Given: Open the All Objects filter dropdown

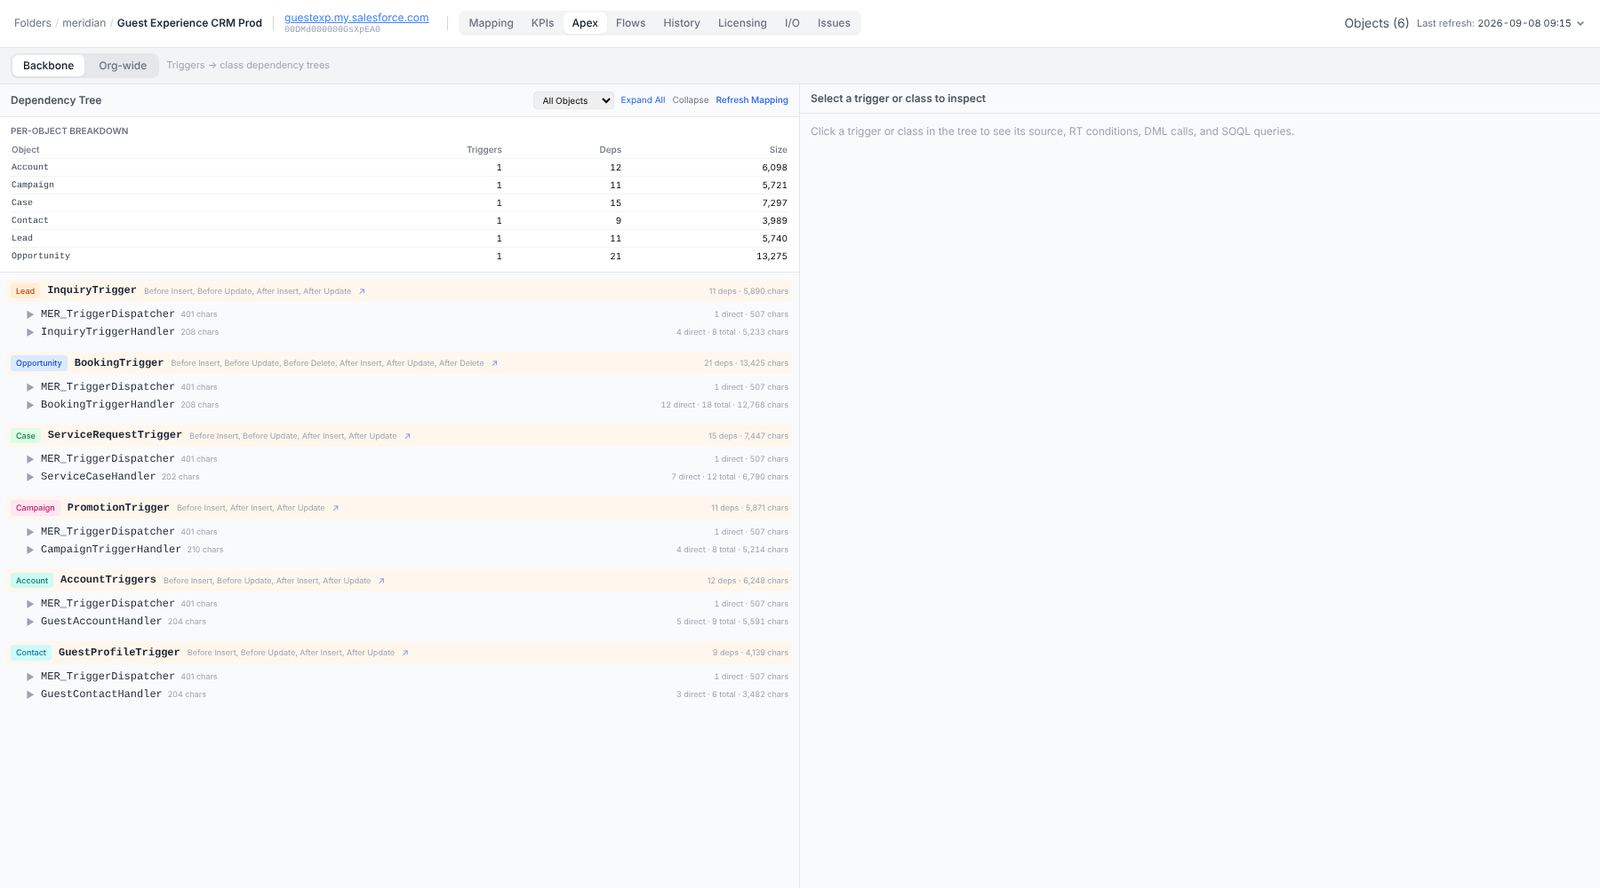Looking at the screenshot, I should (573, 101).
